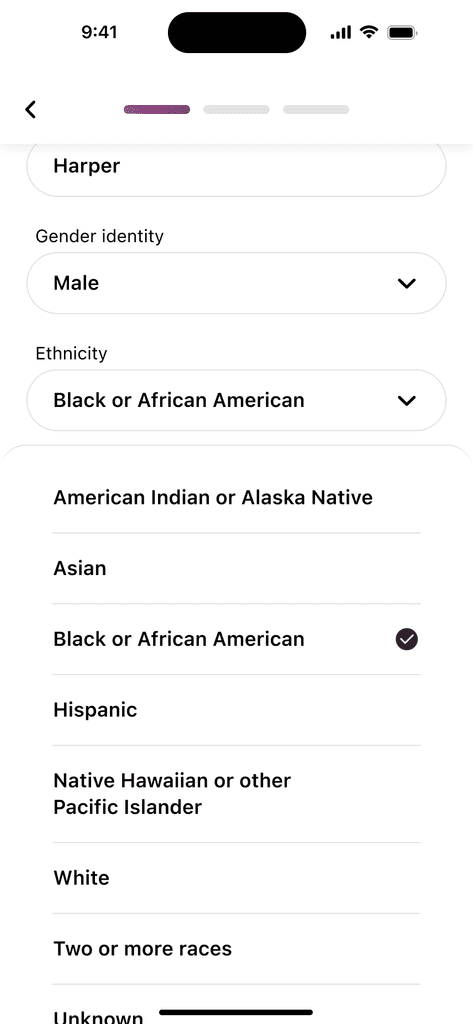Tap the Wi-Fi status icon

tap(369, 32)
